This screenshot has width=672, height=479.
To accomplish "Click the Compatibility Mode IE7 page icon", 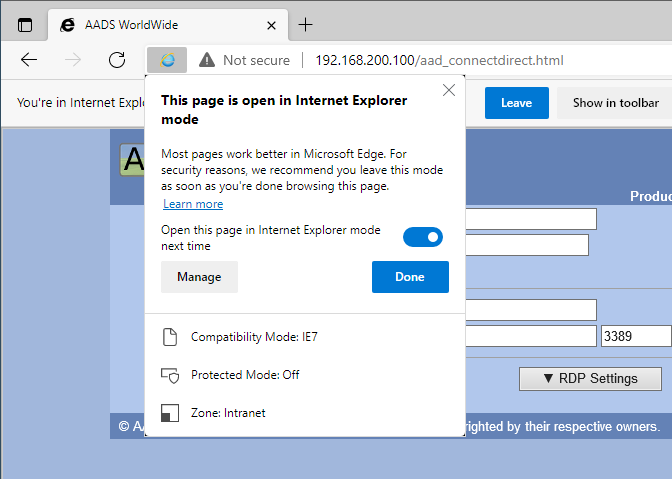I will click(170, 337).
